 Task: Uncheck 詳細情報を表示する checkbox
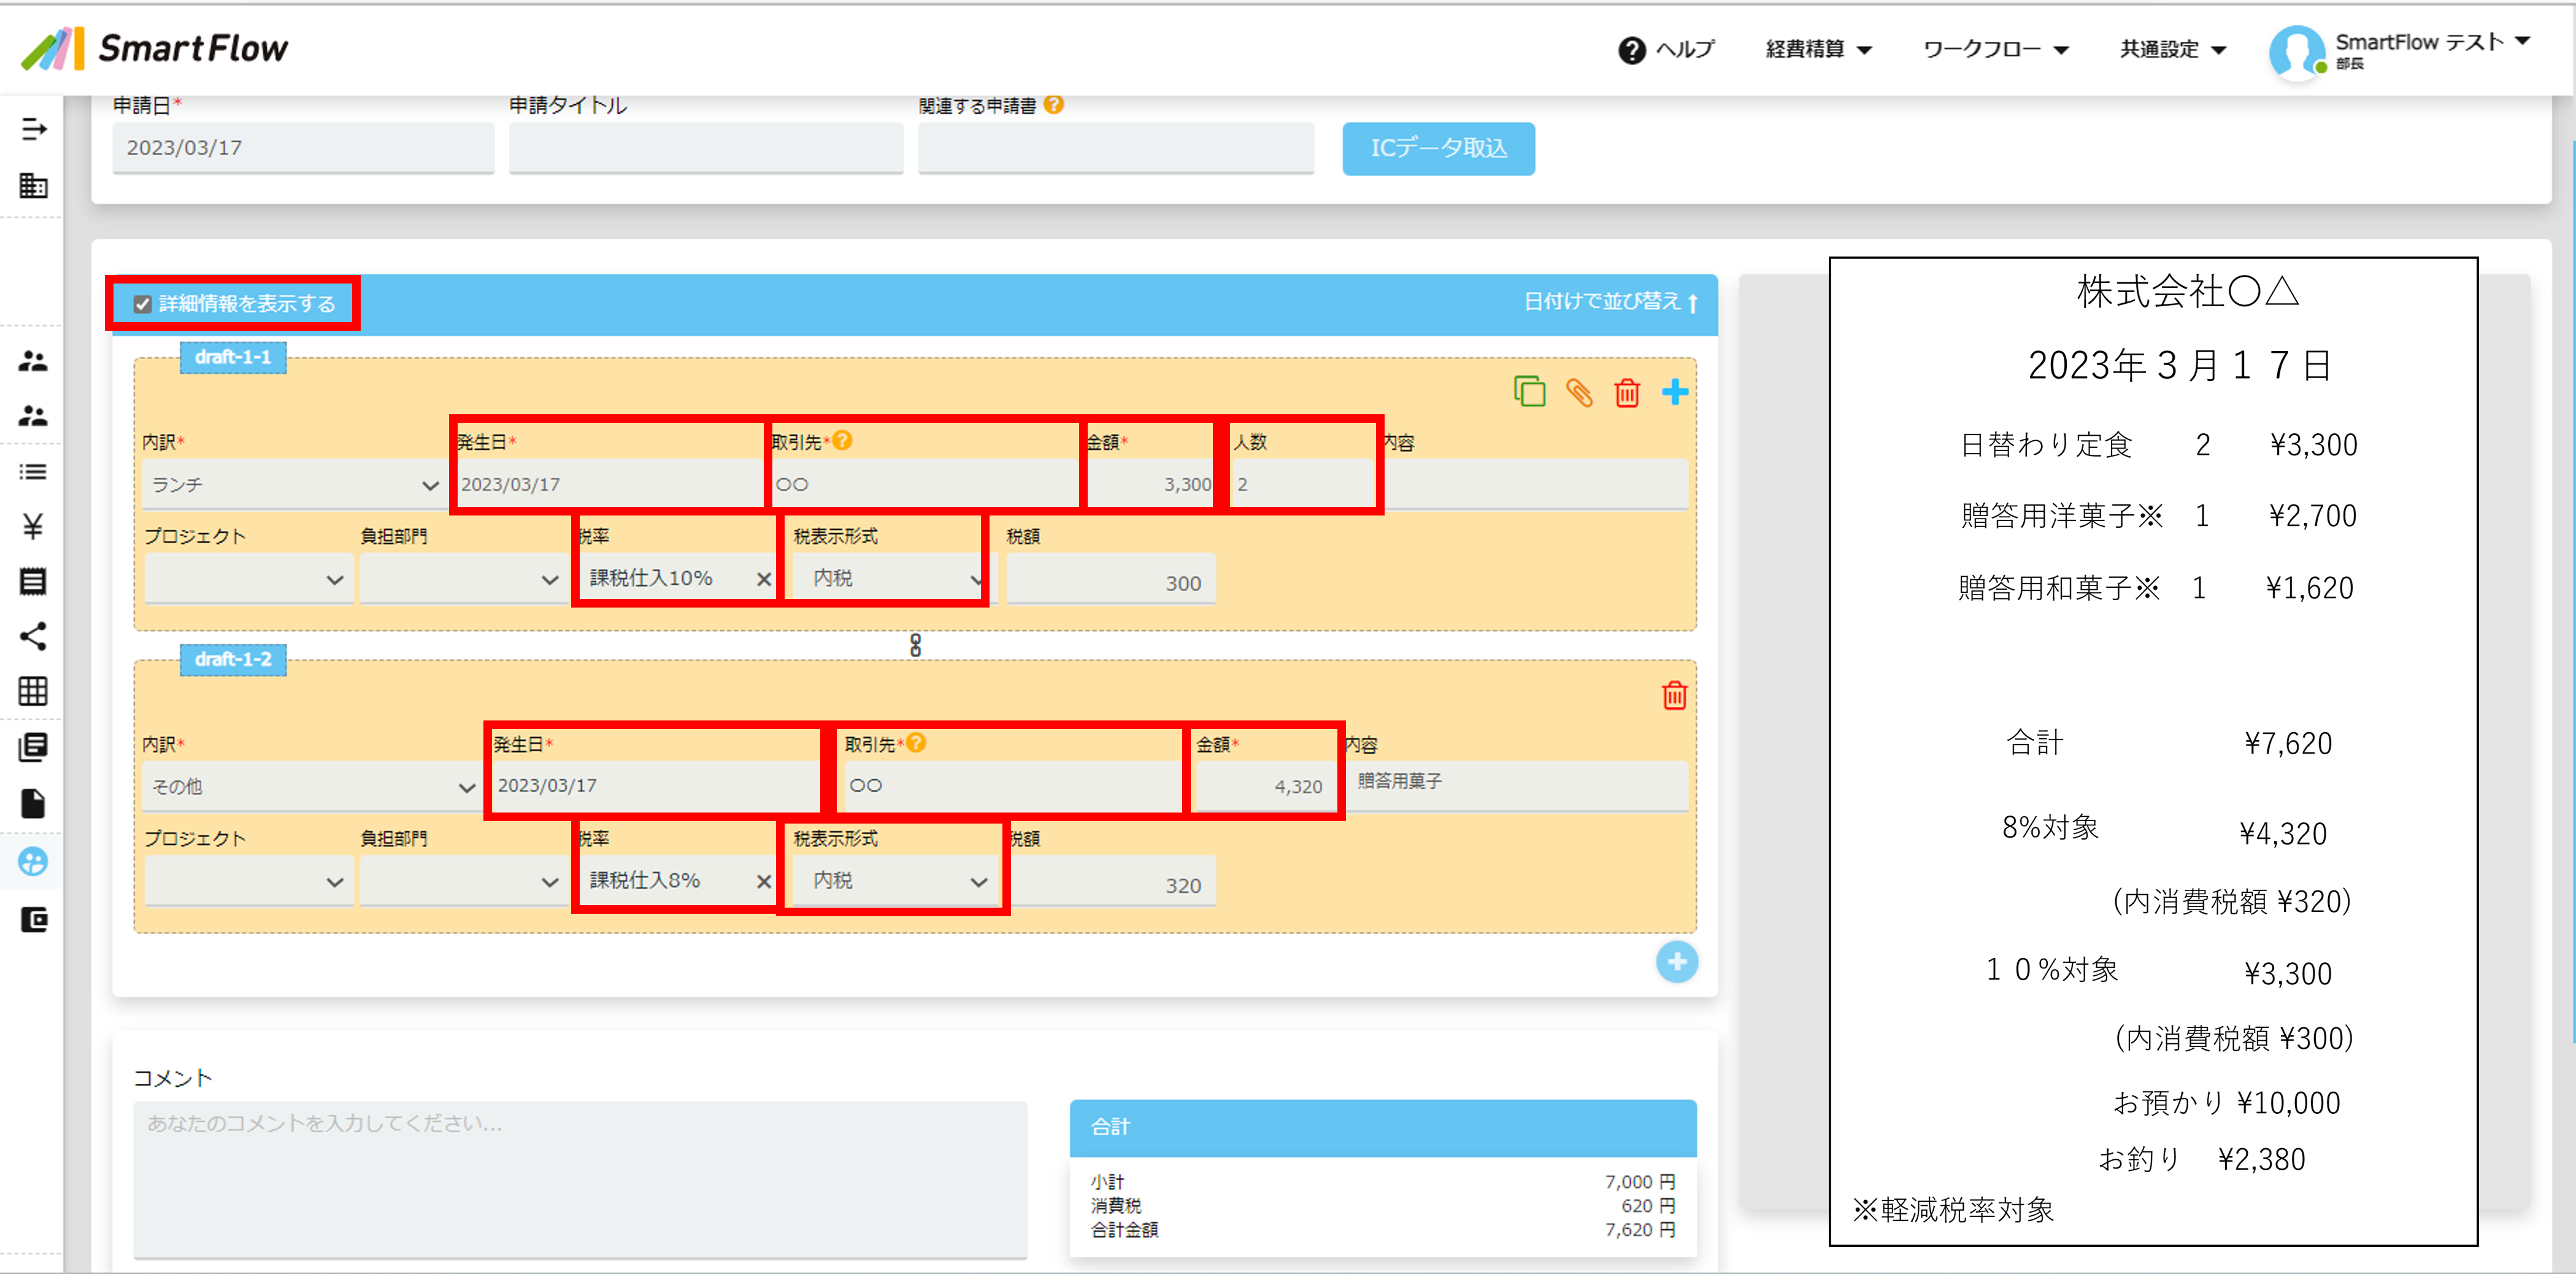[143, 304]
